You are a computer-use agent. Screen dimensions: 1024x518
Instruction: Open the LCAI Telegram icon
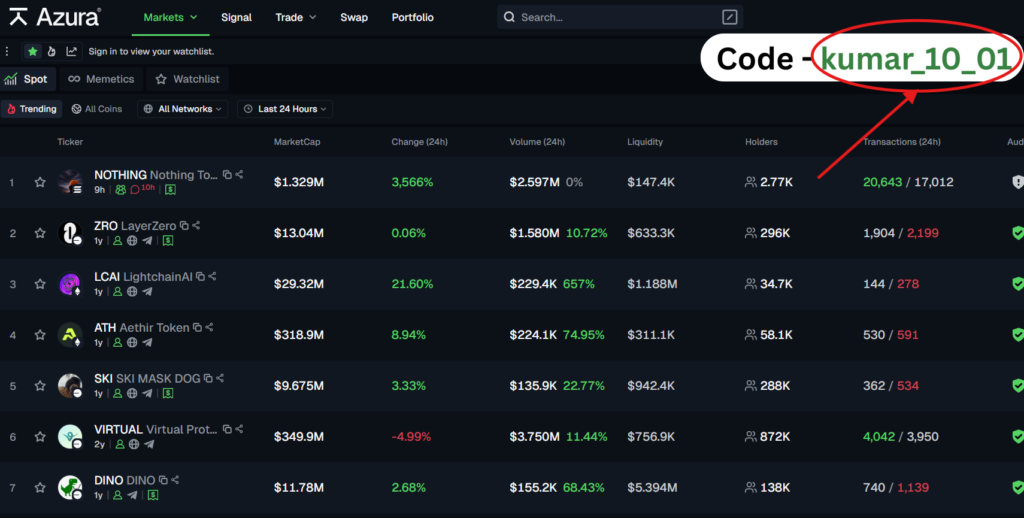[x=147, y=292]
